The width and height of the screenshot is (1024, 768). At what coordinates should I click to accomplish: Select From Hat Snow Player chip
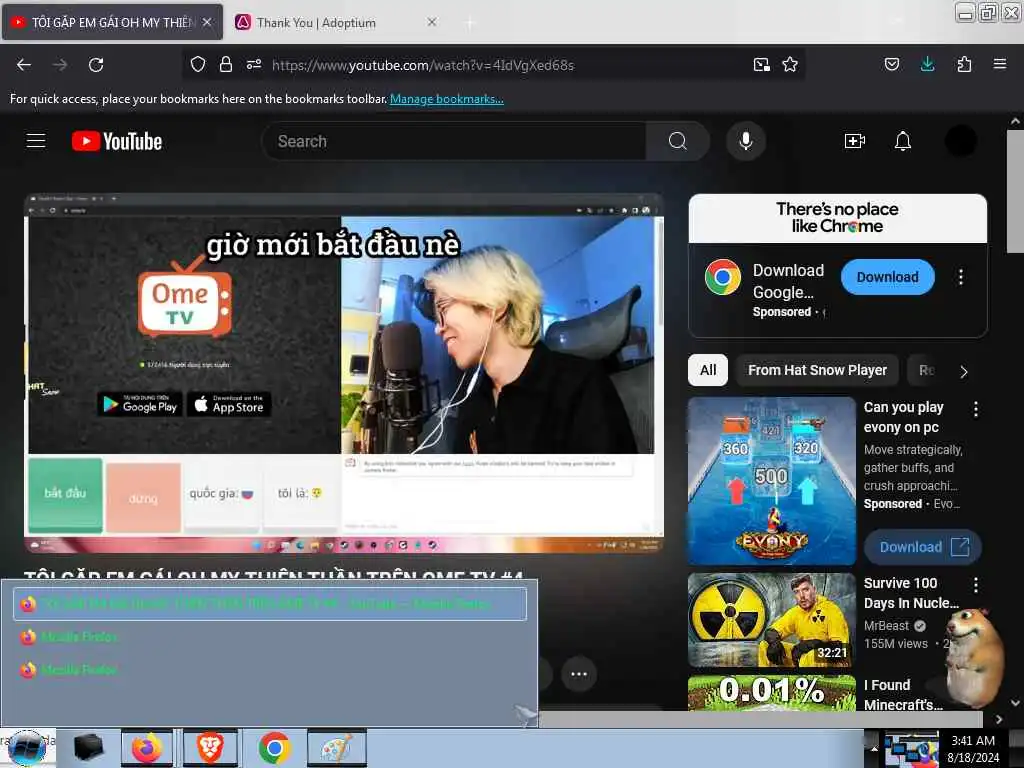point(817,370)
